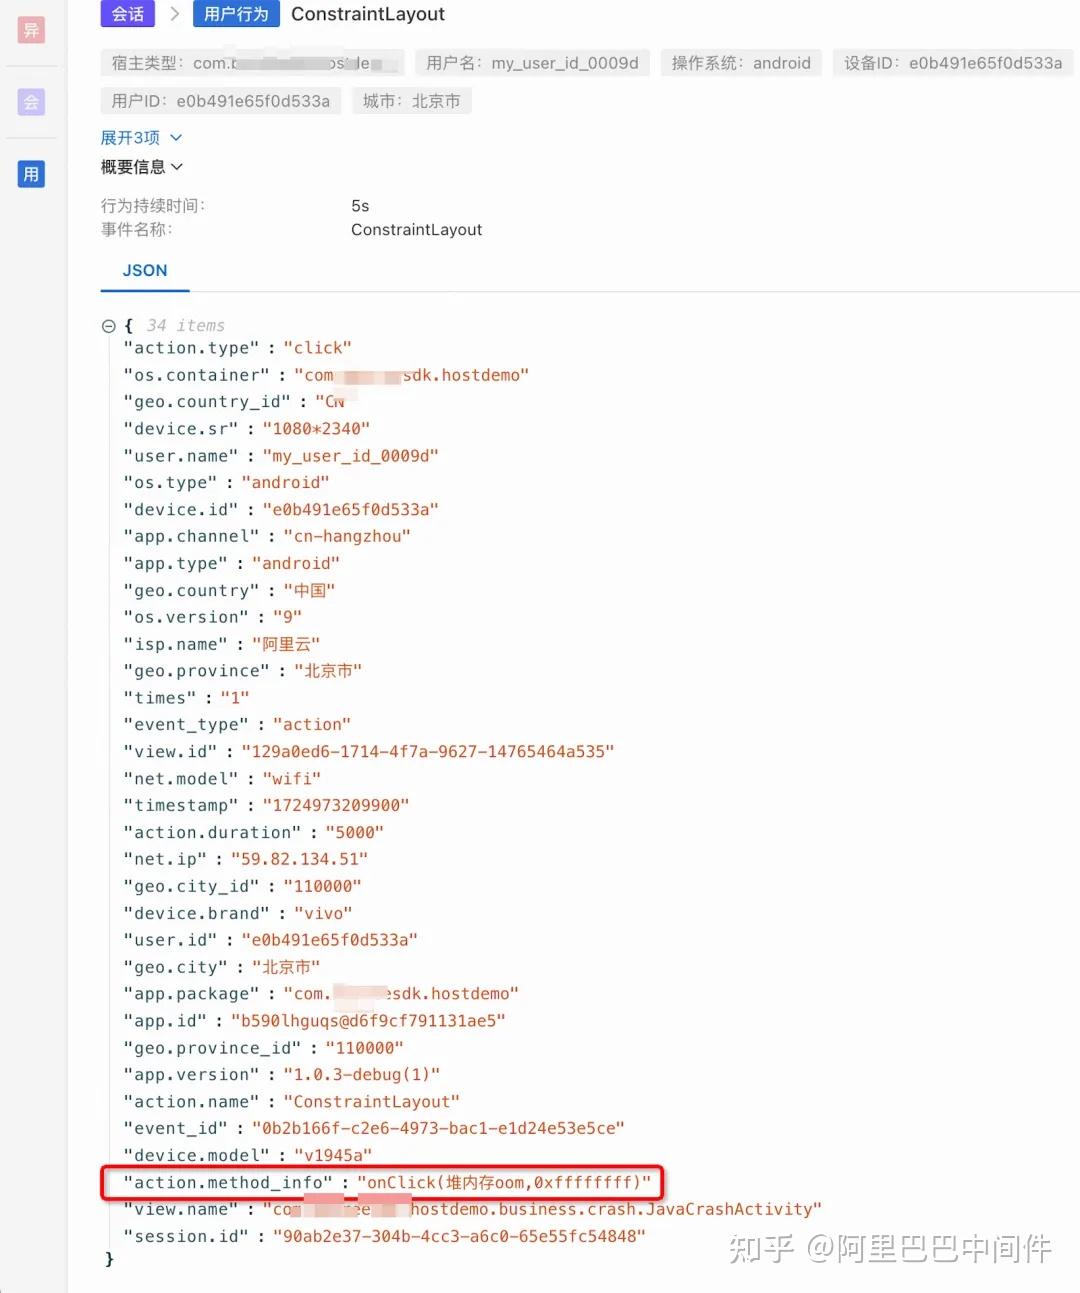Click the 宿主类型 tag
The image size is (1080, 1293).
pos(253,63)
